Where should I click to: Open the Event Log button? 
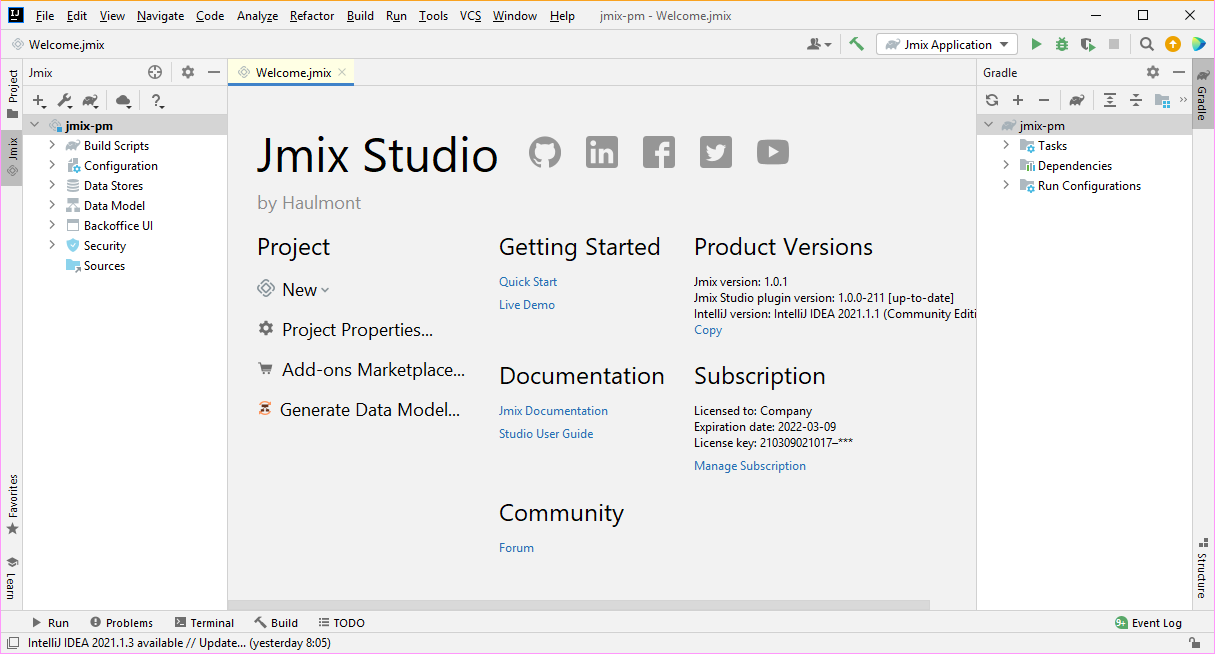(x=1148, y=623)
